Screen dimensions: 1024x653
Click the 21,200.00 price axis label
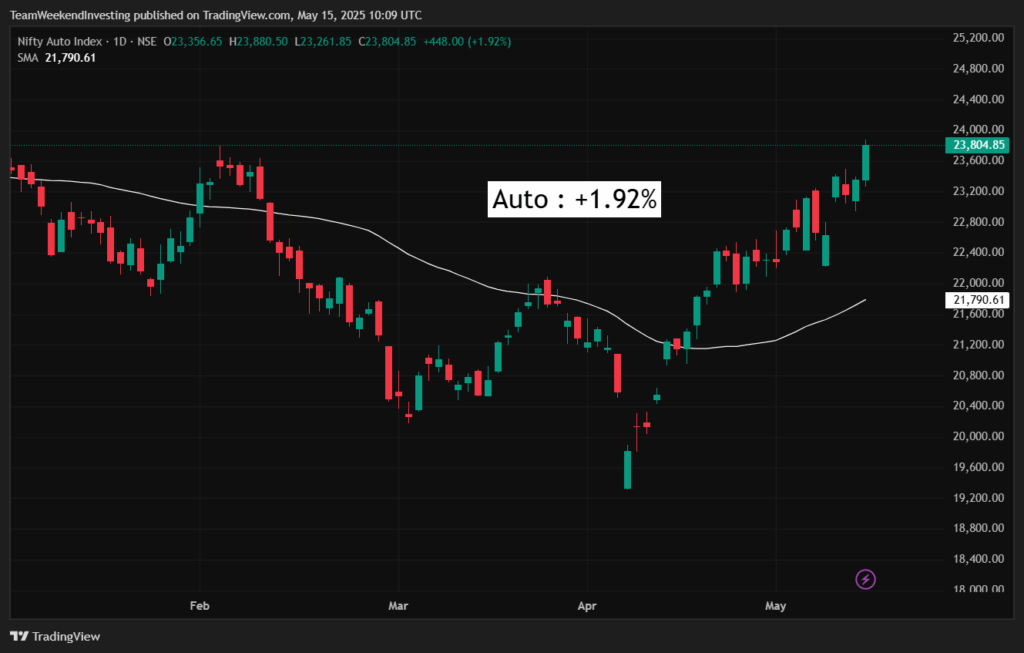tap(978, 344)
